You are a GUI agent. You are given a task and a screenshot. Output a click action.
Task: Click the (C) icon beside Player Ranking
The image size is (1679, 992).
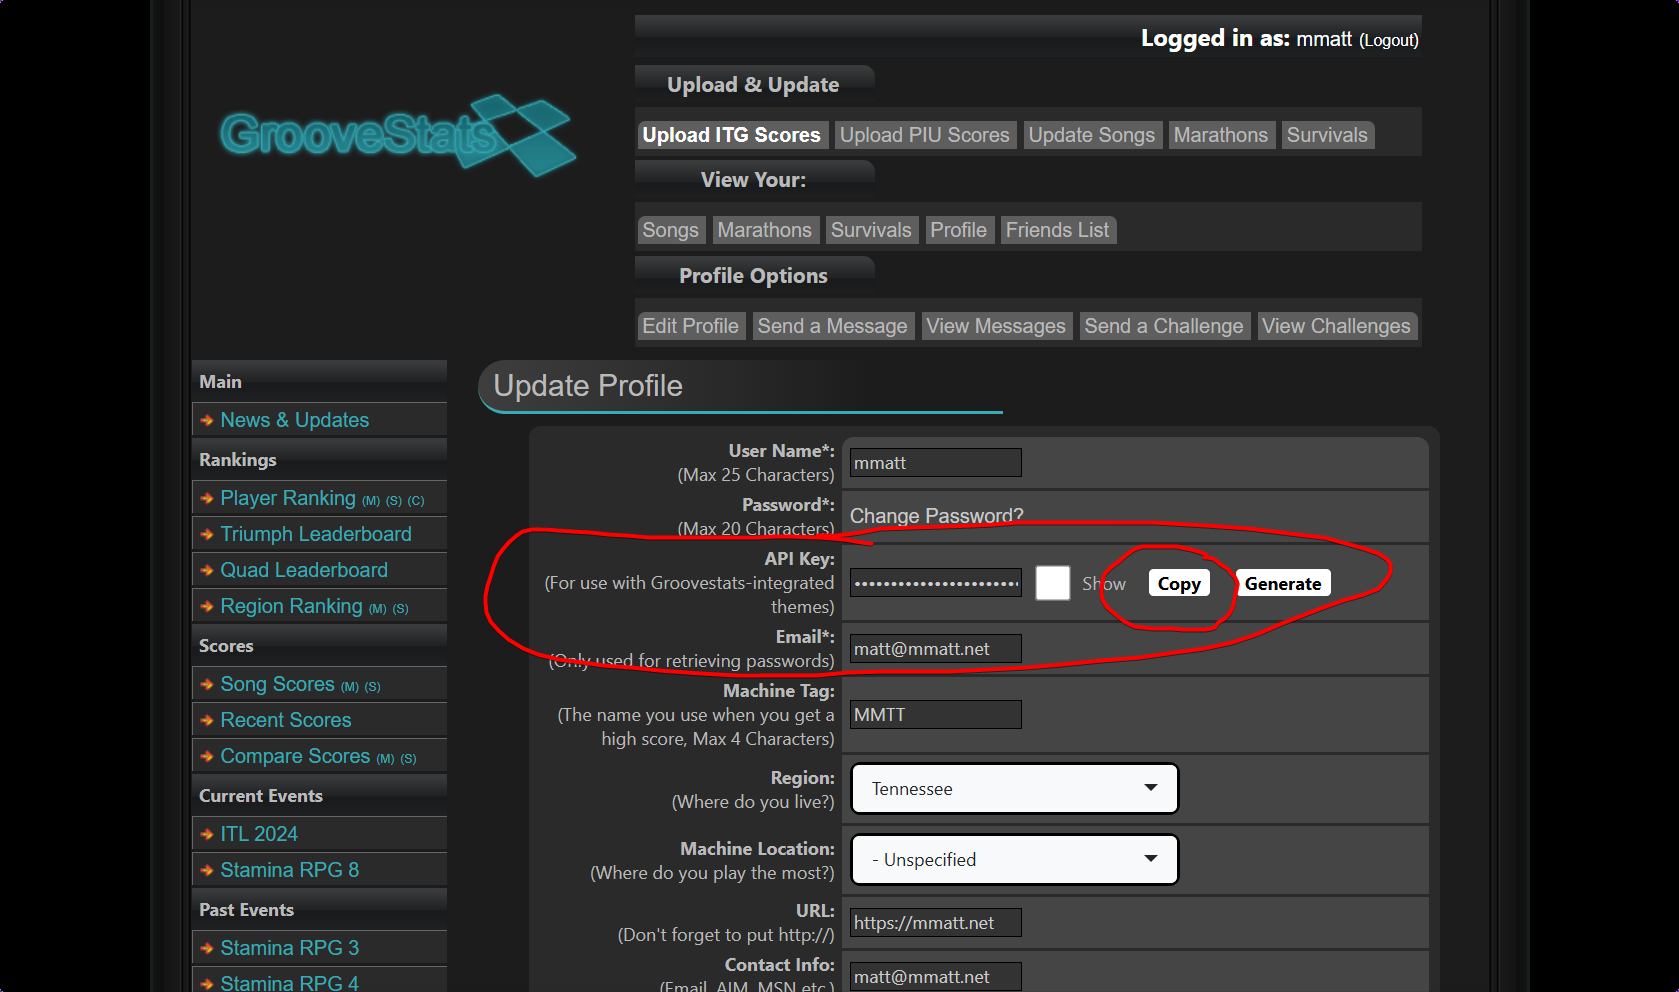pos(416,501)
